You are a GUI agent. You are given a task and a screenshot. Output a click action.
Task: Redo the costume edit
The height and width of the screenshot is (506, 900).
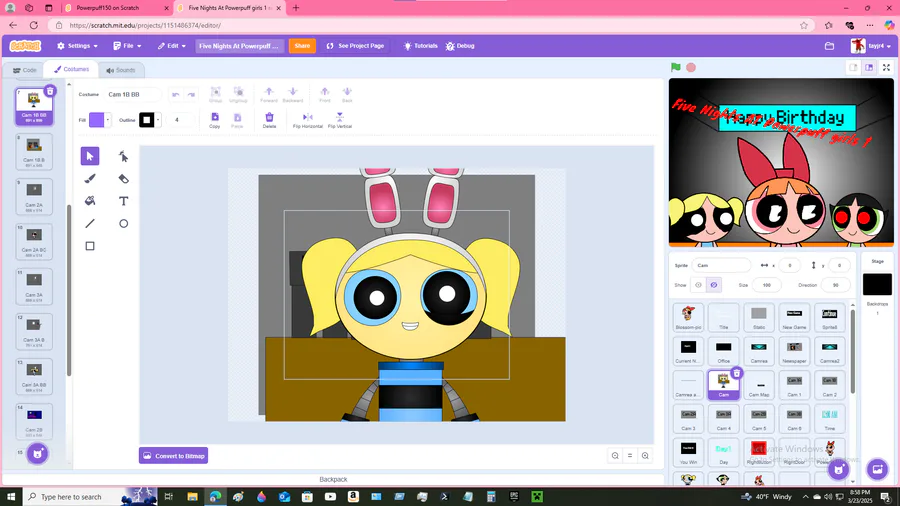[191, 95]
